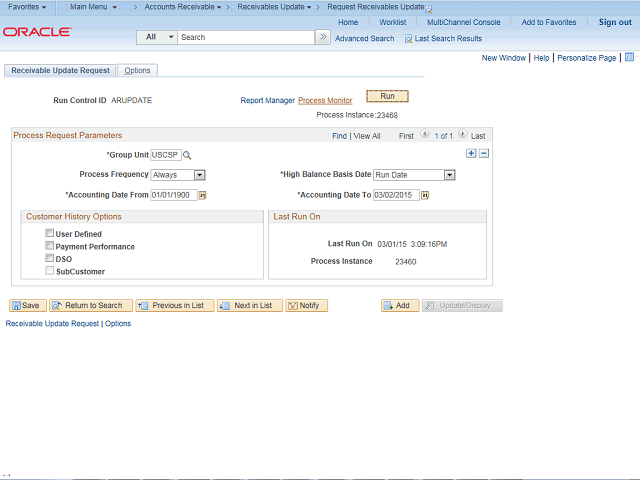This screenshot has width=640, height=480.
Task: Open the Report Manager link
Action: tap(267, 100)
